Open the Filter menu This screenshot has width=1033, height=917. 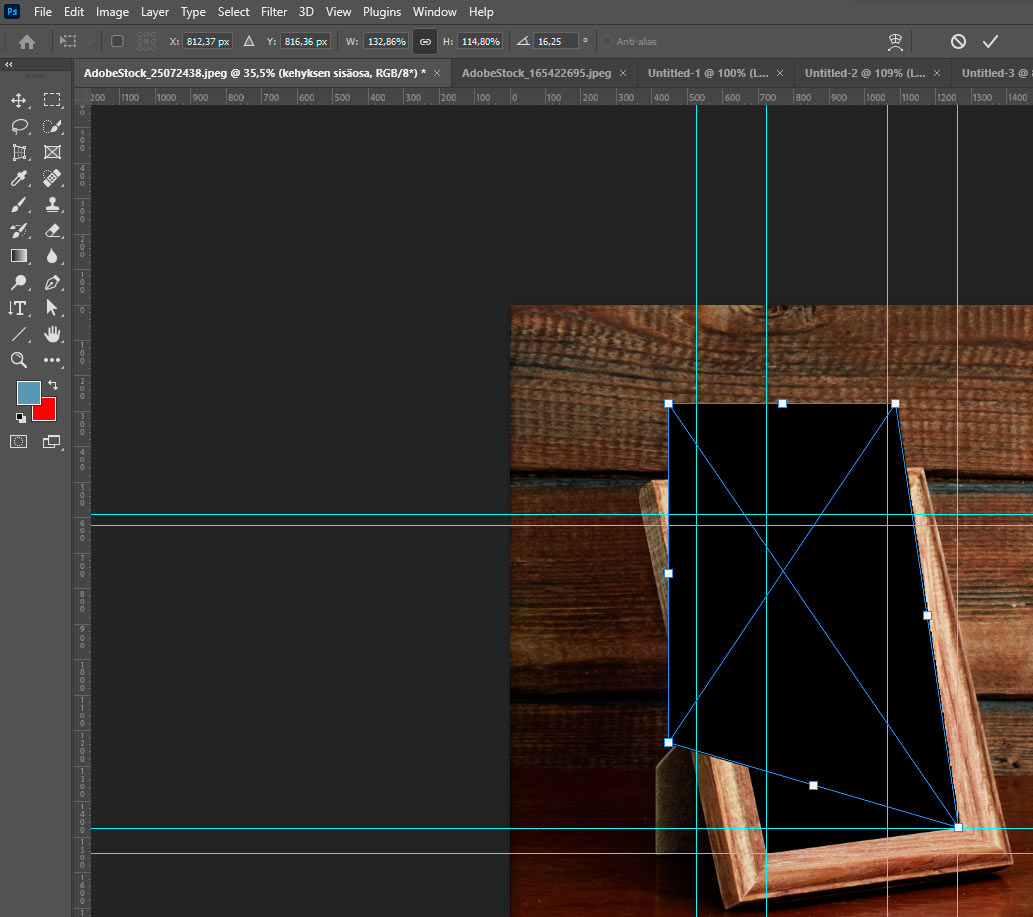point(273,12)
